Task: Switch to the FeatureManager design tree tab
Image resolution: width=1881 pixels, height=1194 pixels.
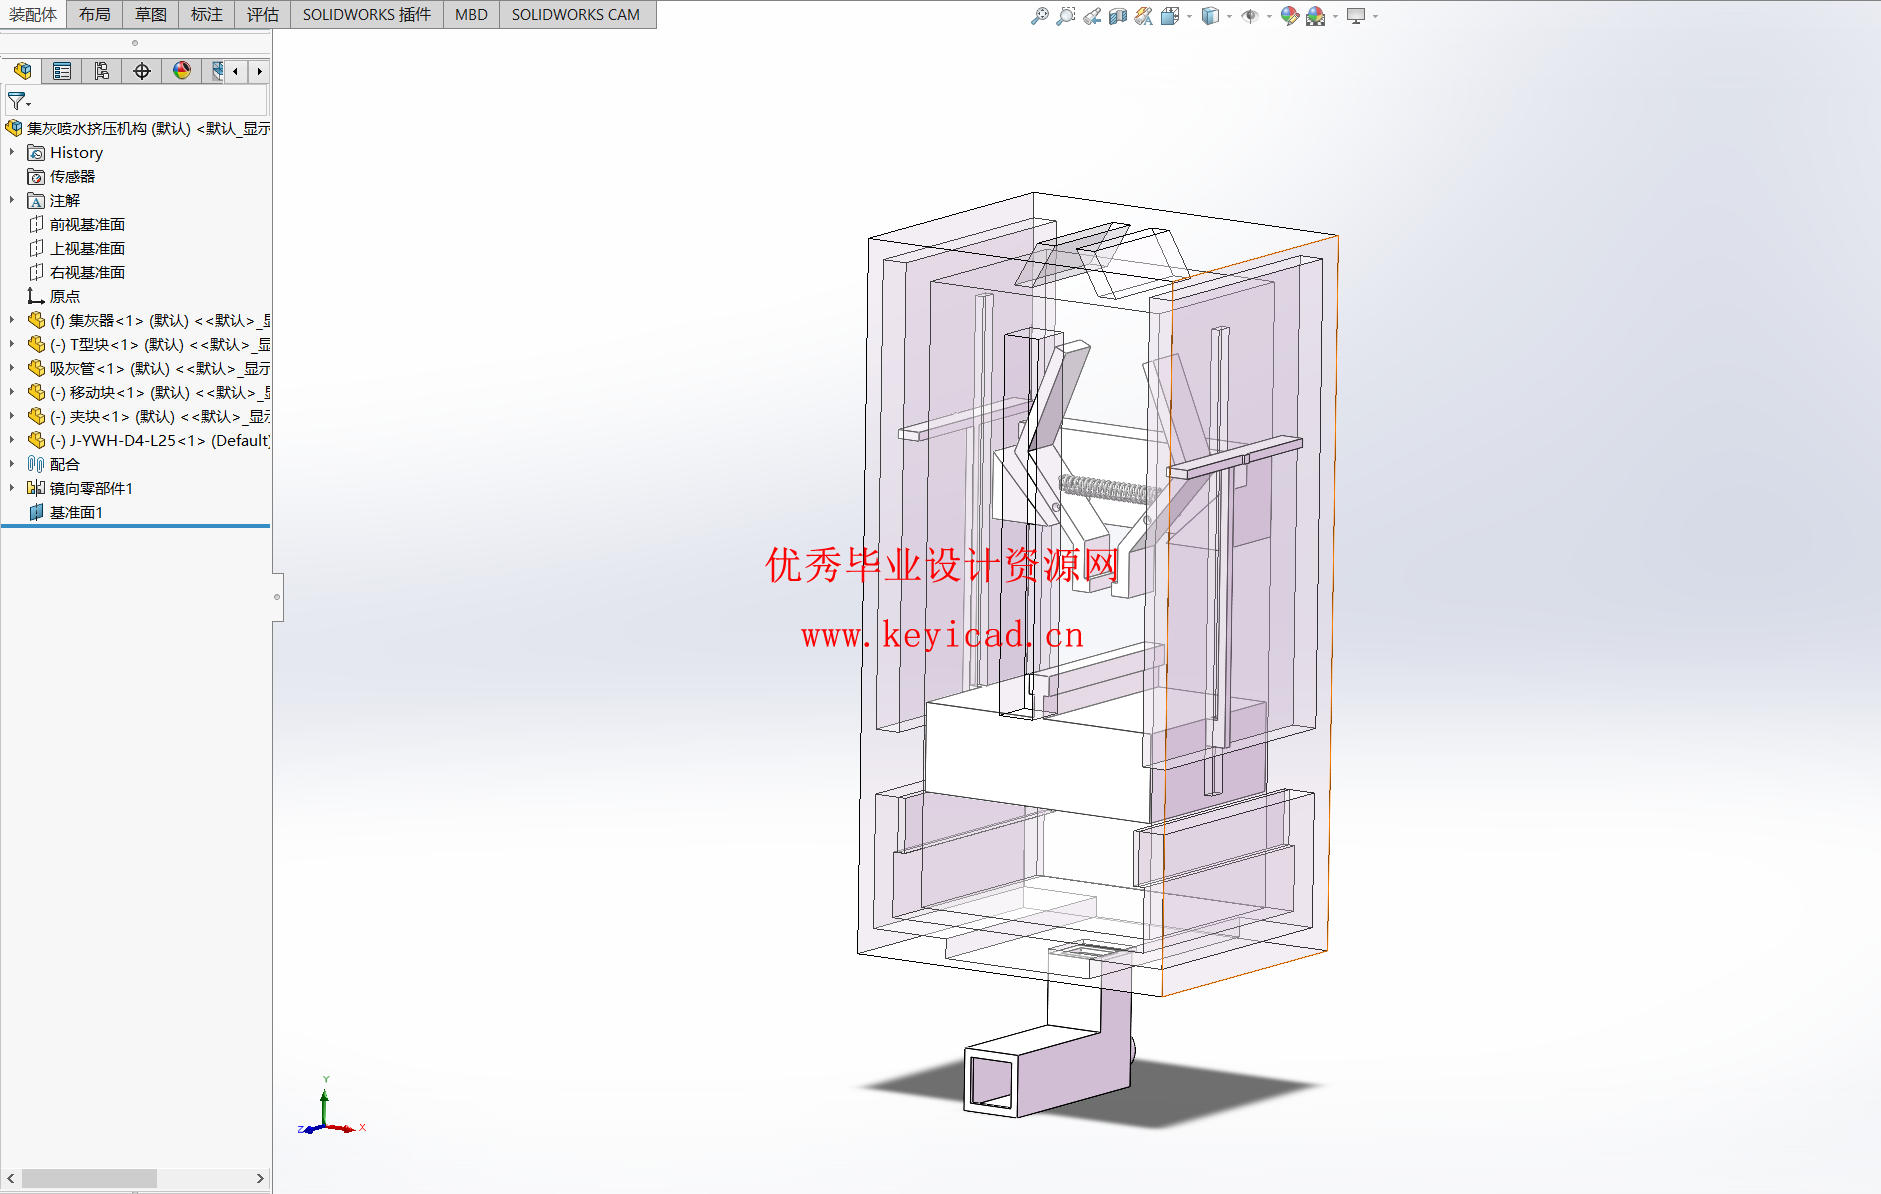Action: [22, 71]
